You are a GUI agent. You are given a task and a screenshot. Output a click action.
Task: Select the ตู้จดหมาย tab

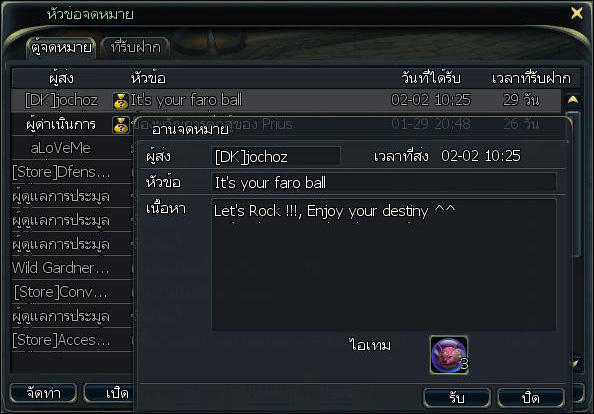click(x=61, y=48)
